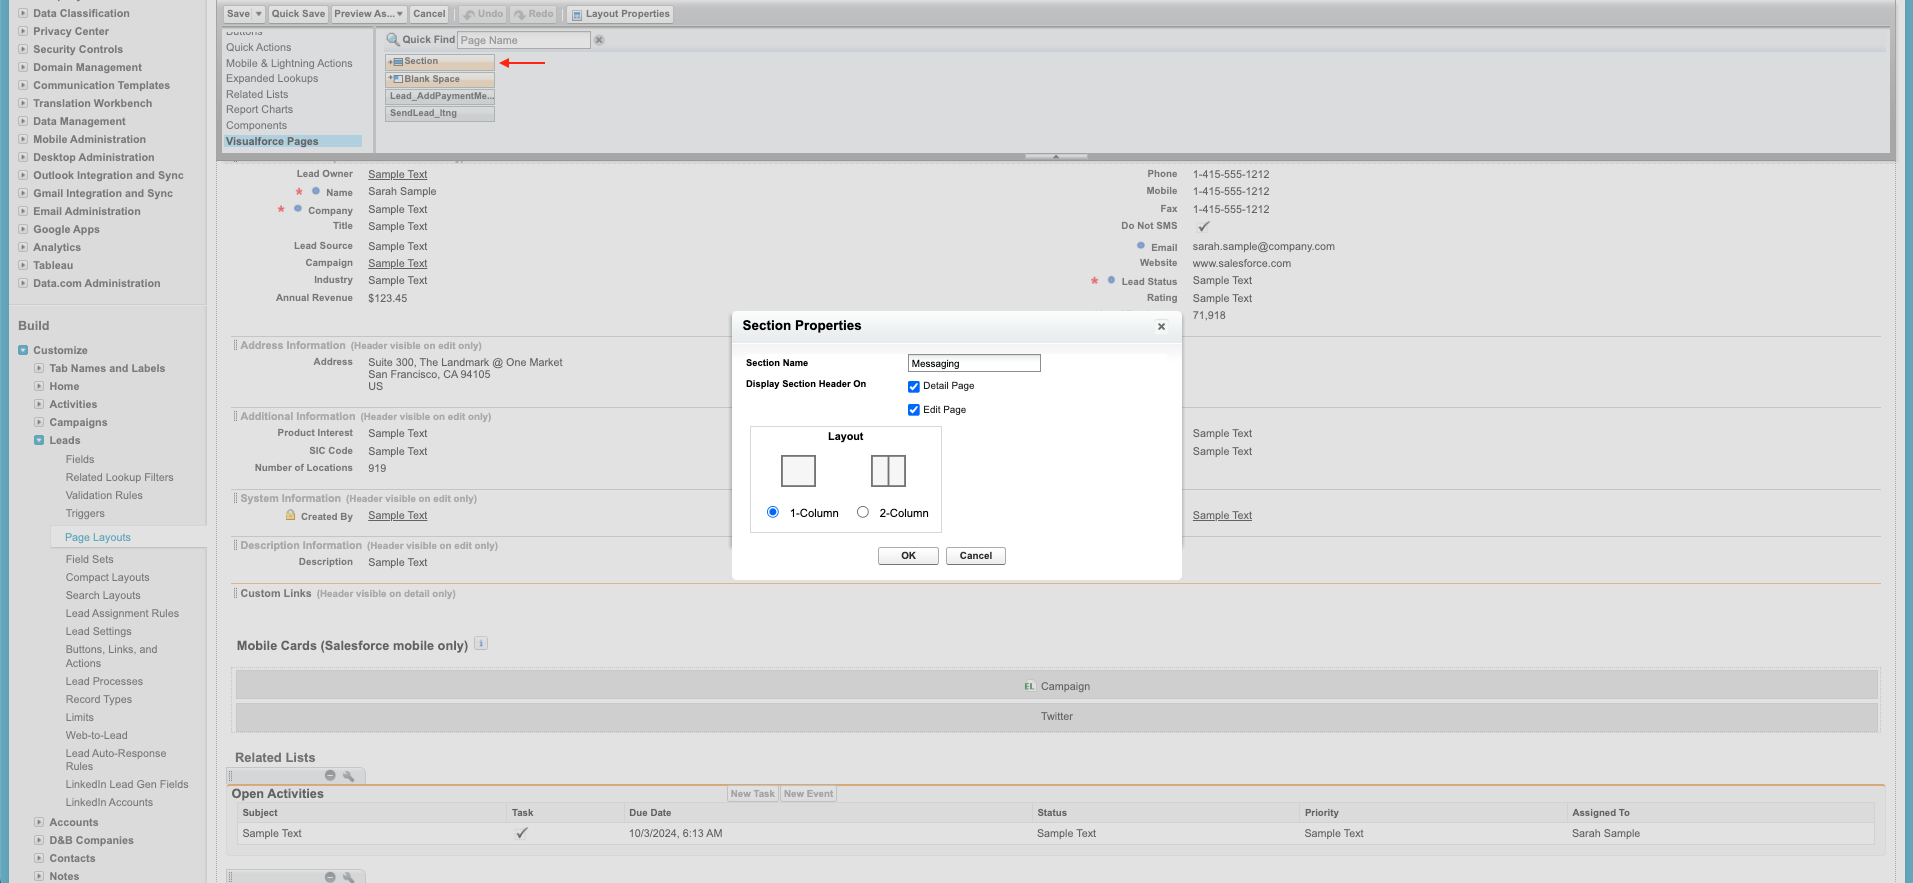Open Layout Properties from toolbar
Screen dimensions: 1913x883
620,14
